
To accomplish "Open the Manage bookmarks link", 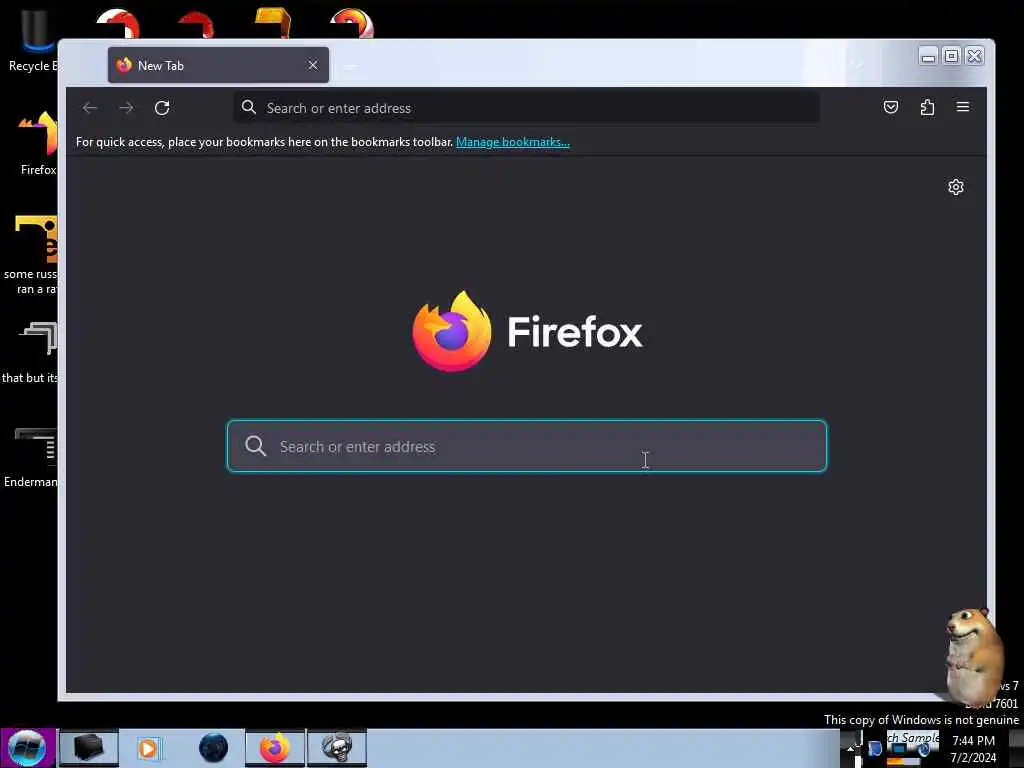I will click(x=513, y=142).
